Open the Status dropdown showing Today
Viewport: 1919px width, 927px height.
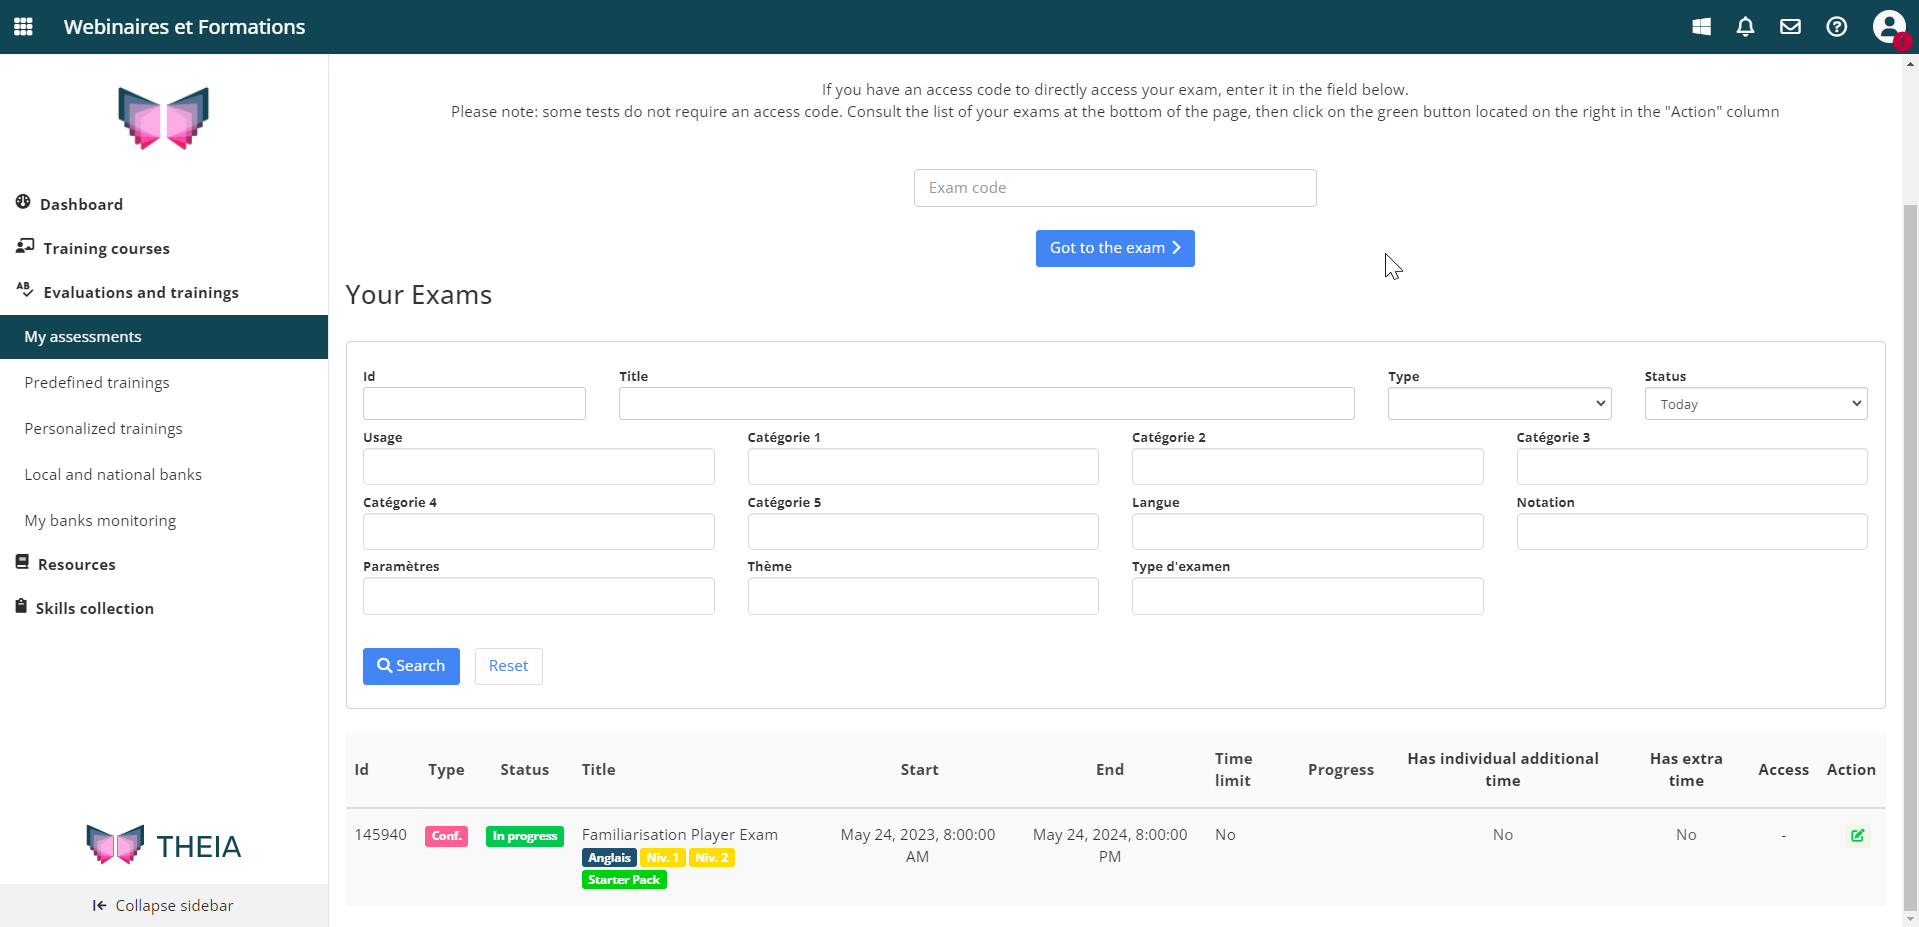coord(1755,404)
